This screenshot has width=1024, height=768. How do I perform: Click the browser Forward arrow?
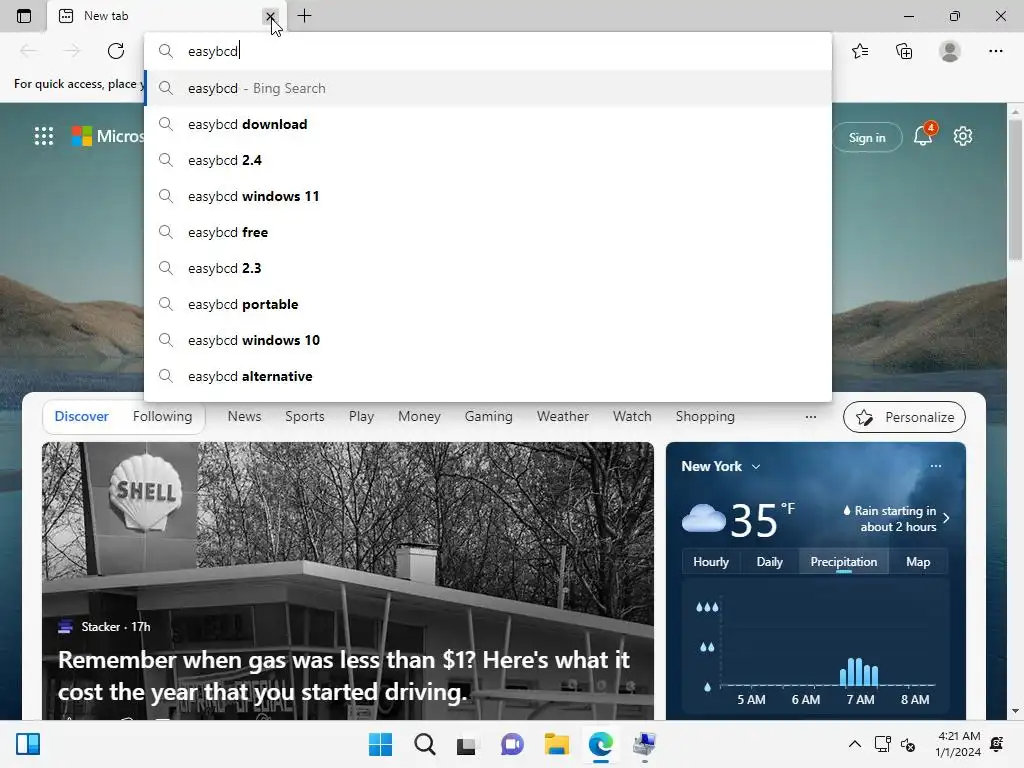pyautogui.click(x=72, y=51)
